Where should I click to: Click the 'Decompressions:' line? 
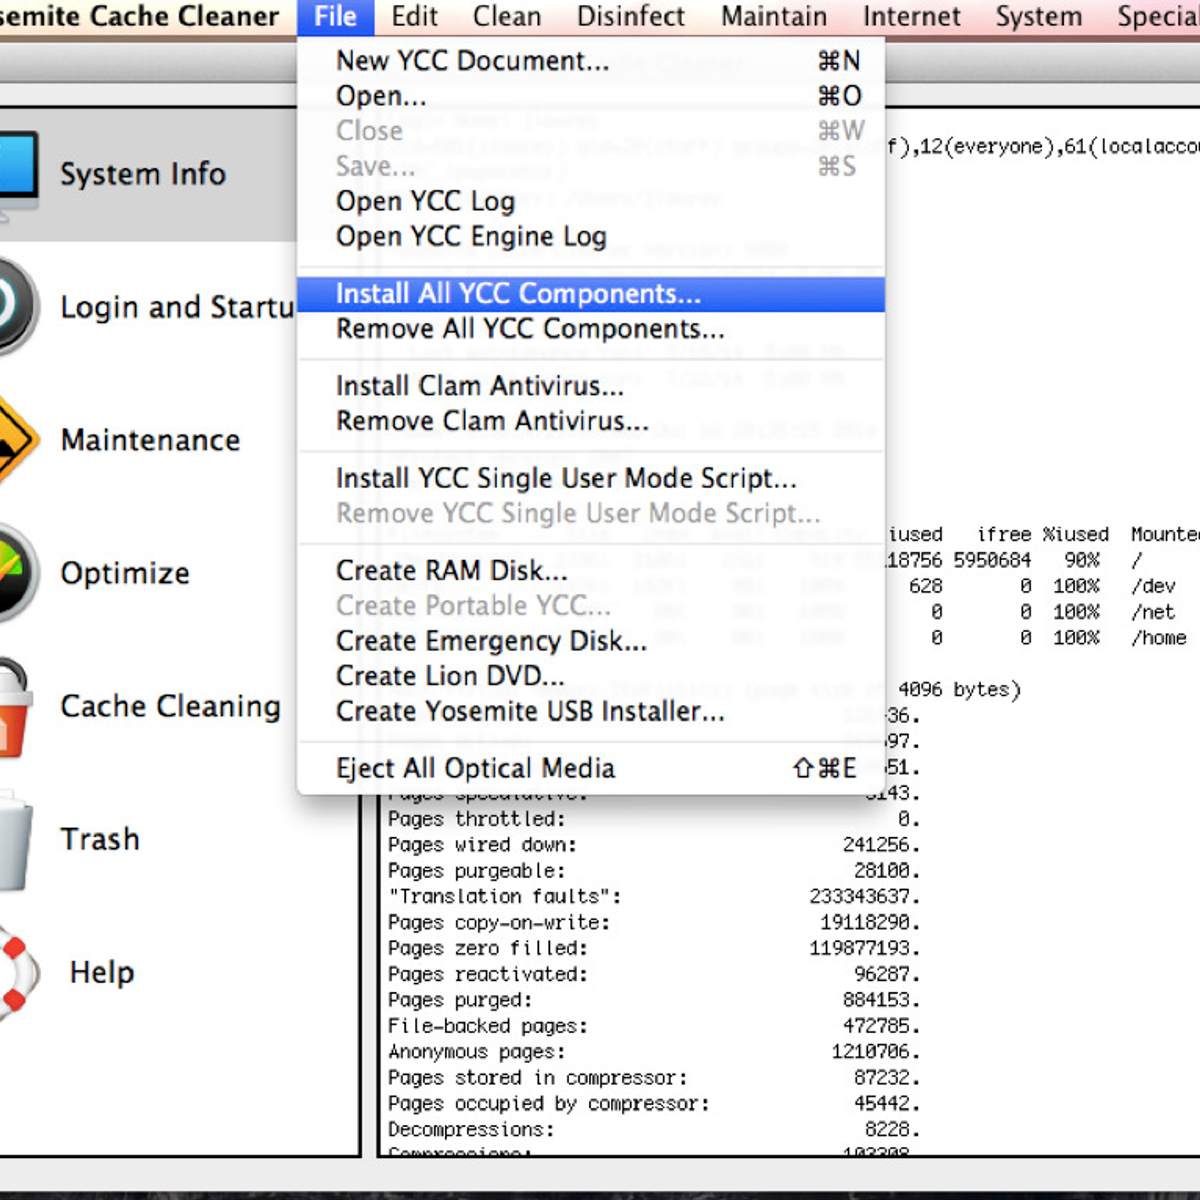(x=654, y=1130)
